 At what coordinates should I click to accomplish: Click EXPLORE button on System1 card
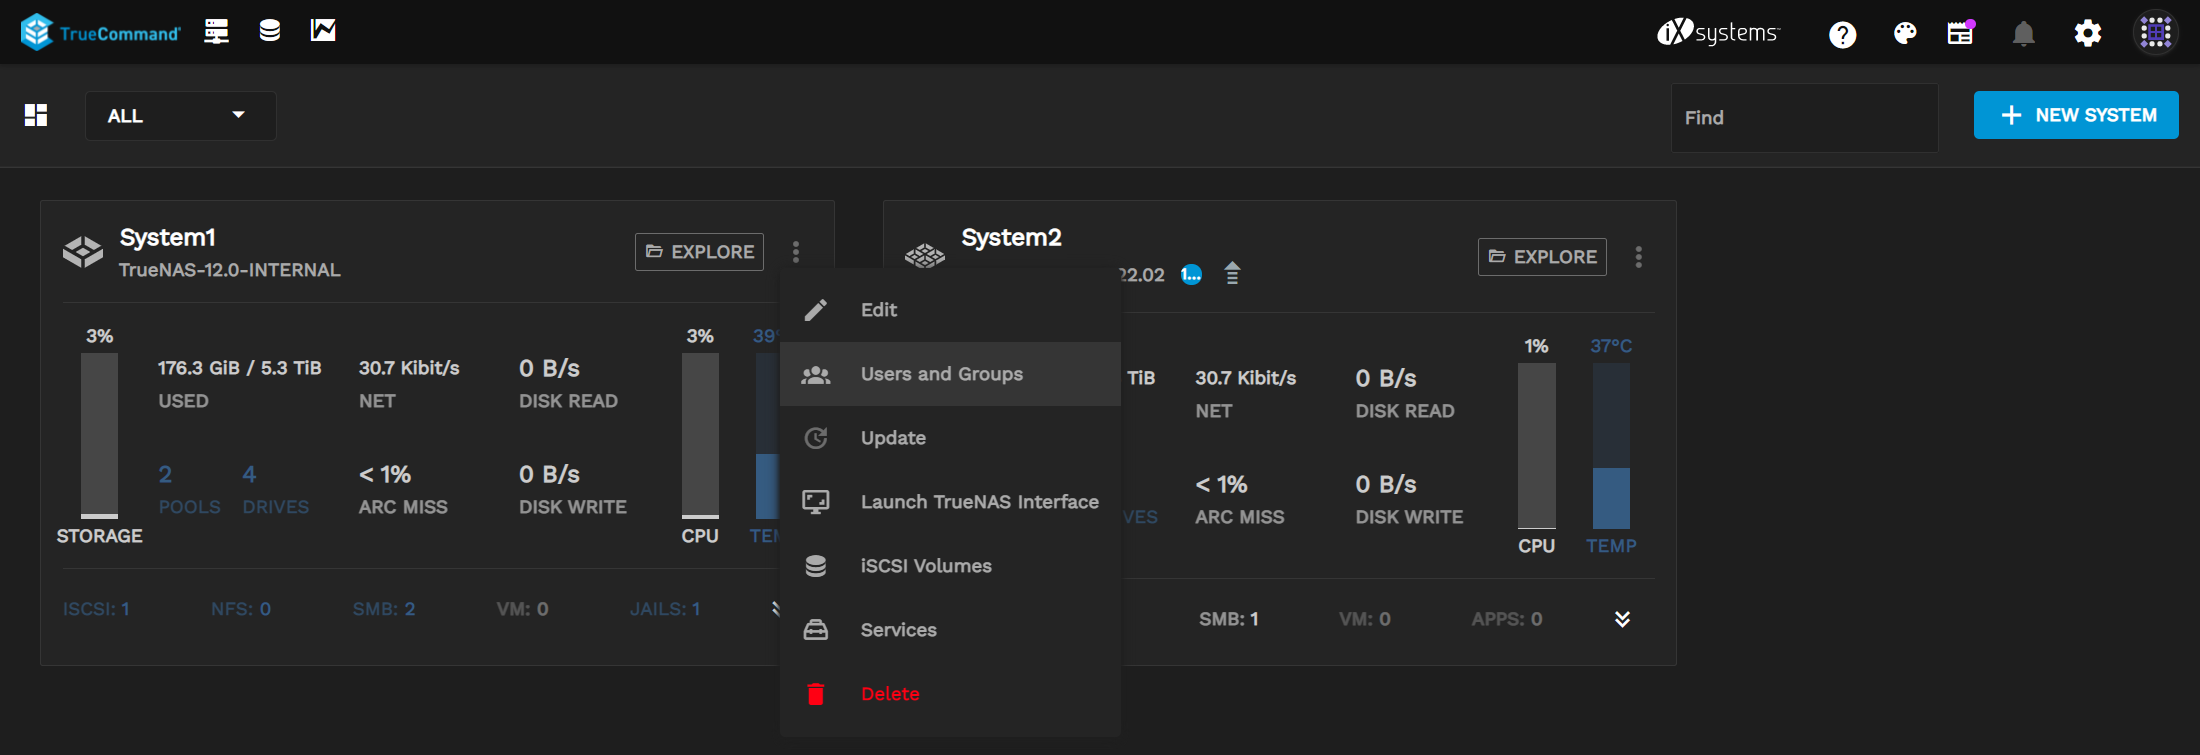tap(699, 252)
